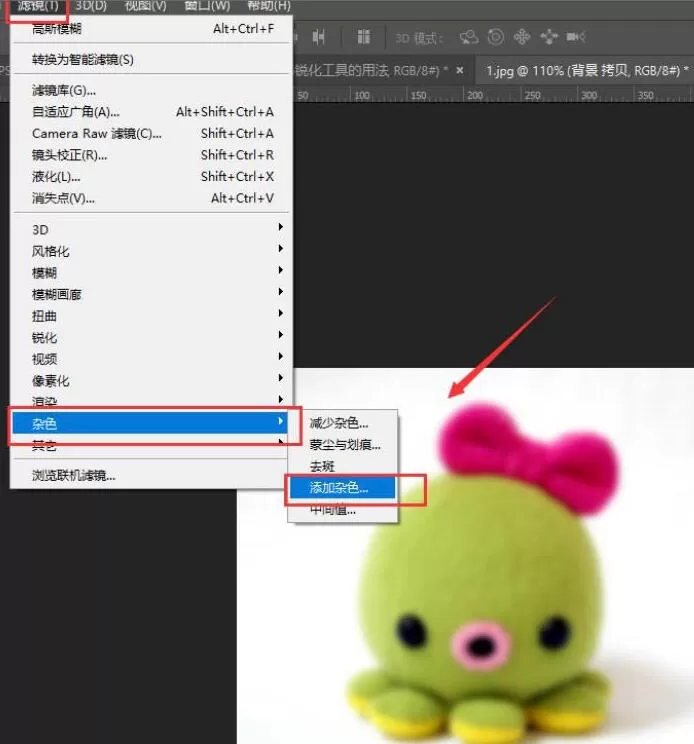Click the auto-align layers icon in options bar
The width and height of the screenshot is (694, 744).
363,37
